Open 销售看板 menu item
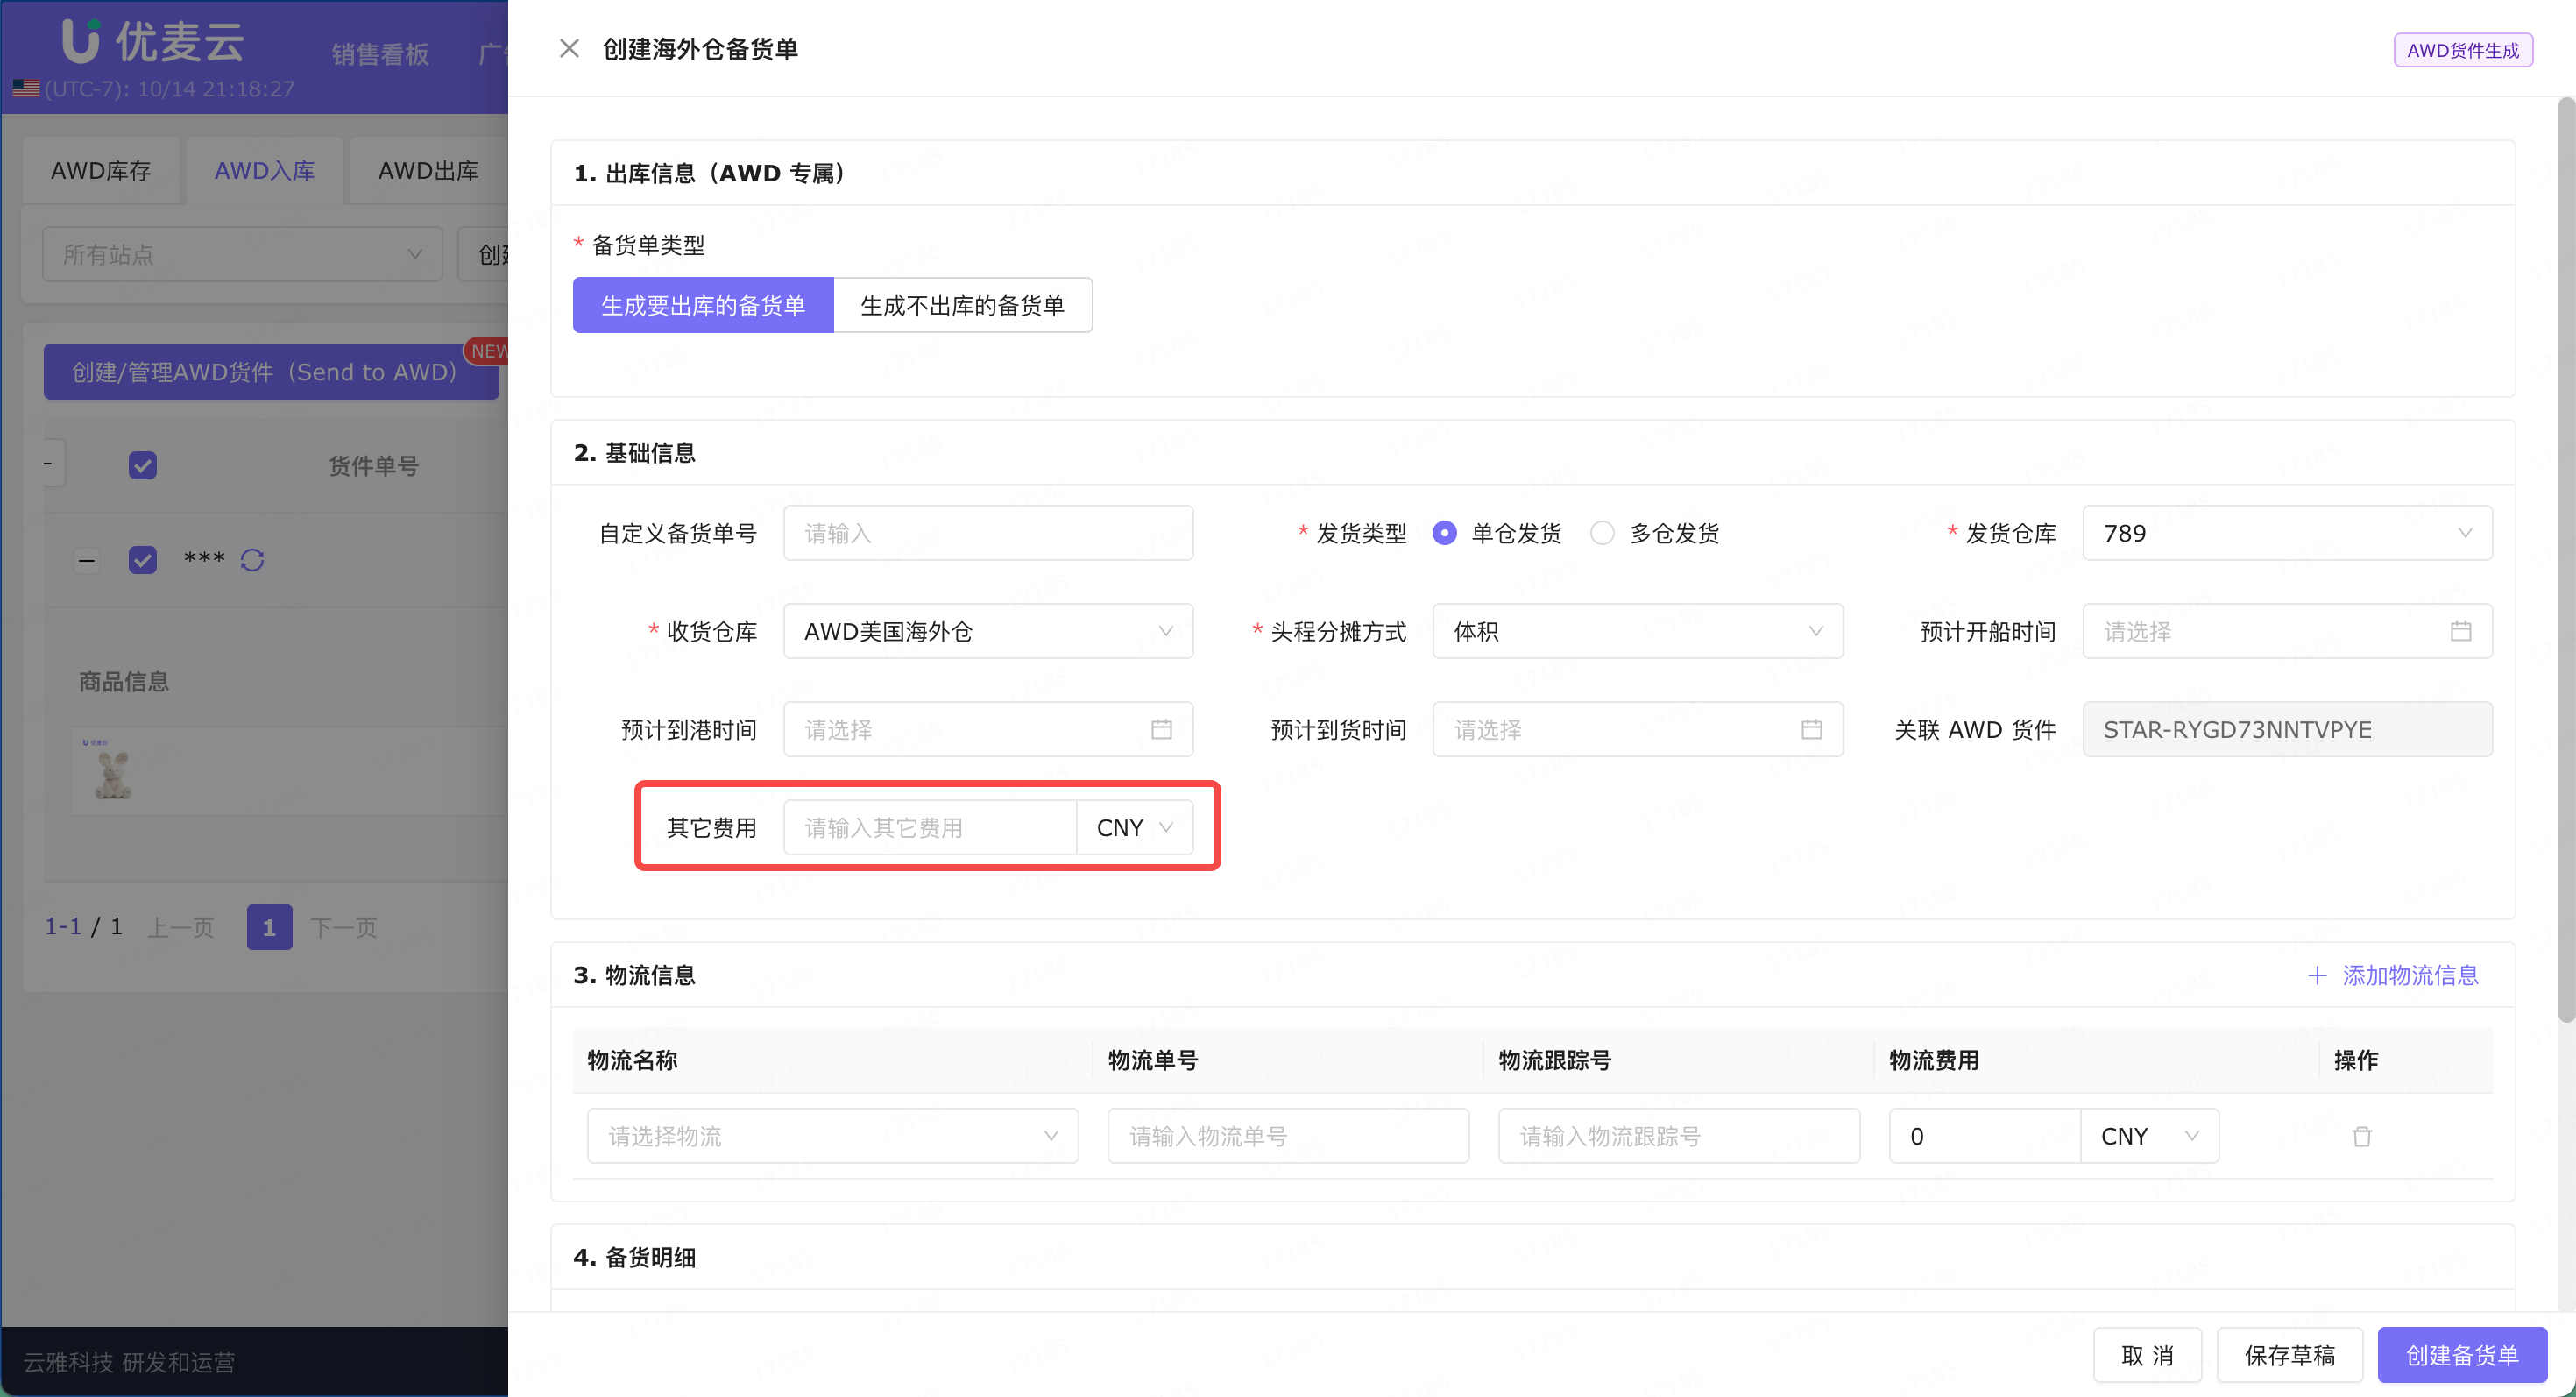The image size is (2576, 1397). pyautogui.click(x=380, y=54)
